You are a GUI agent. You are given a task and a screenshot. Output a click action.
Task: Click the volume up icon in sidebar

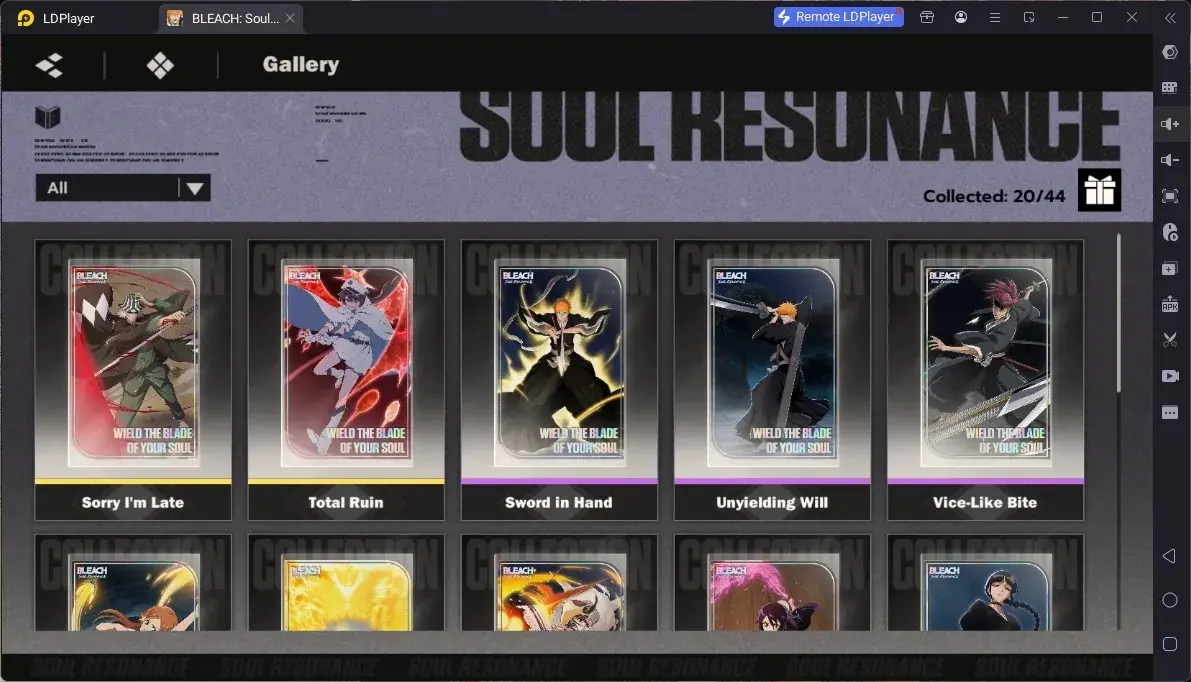click(1170, 124)
